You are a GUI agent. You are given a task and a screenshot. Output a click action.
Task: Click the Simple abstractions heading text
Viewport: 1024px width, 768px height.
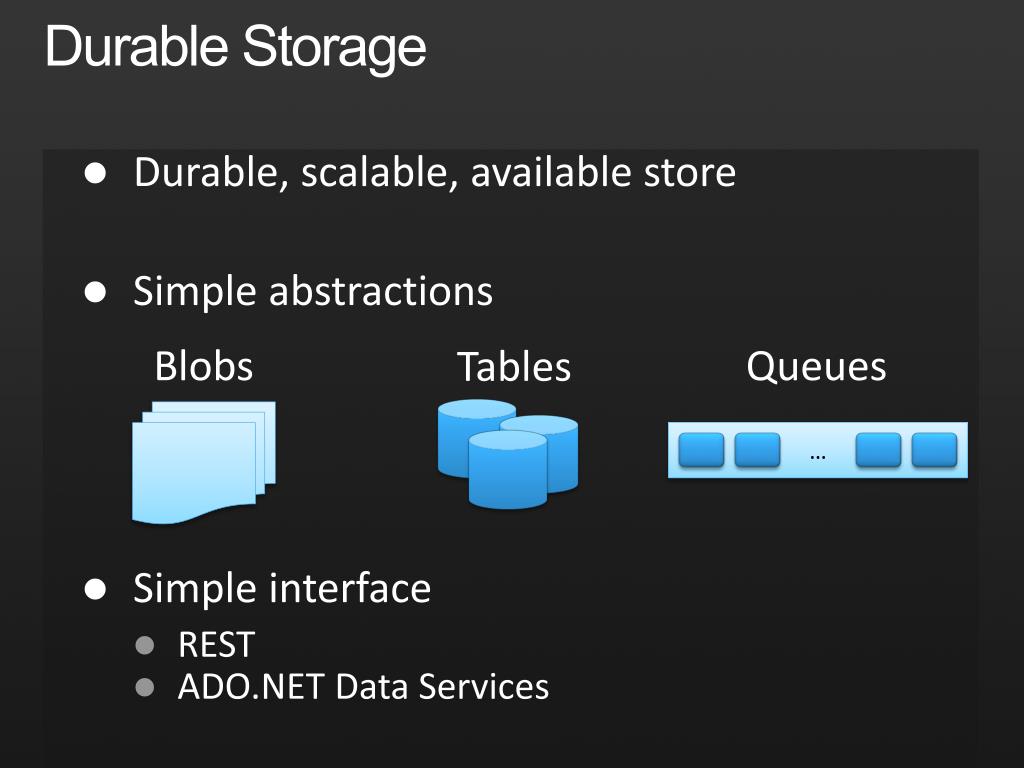pos(313,291)
